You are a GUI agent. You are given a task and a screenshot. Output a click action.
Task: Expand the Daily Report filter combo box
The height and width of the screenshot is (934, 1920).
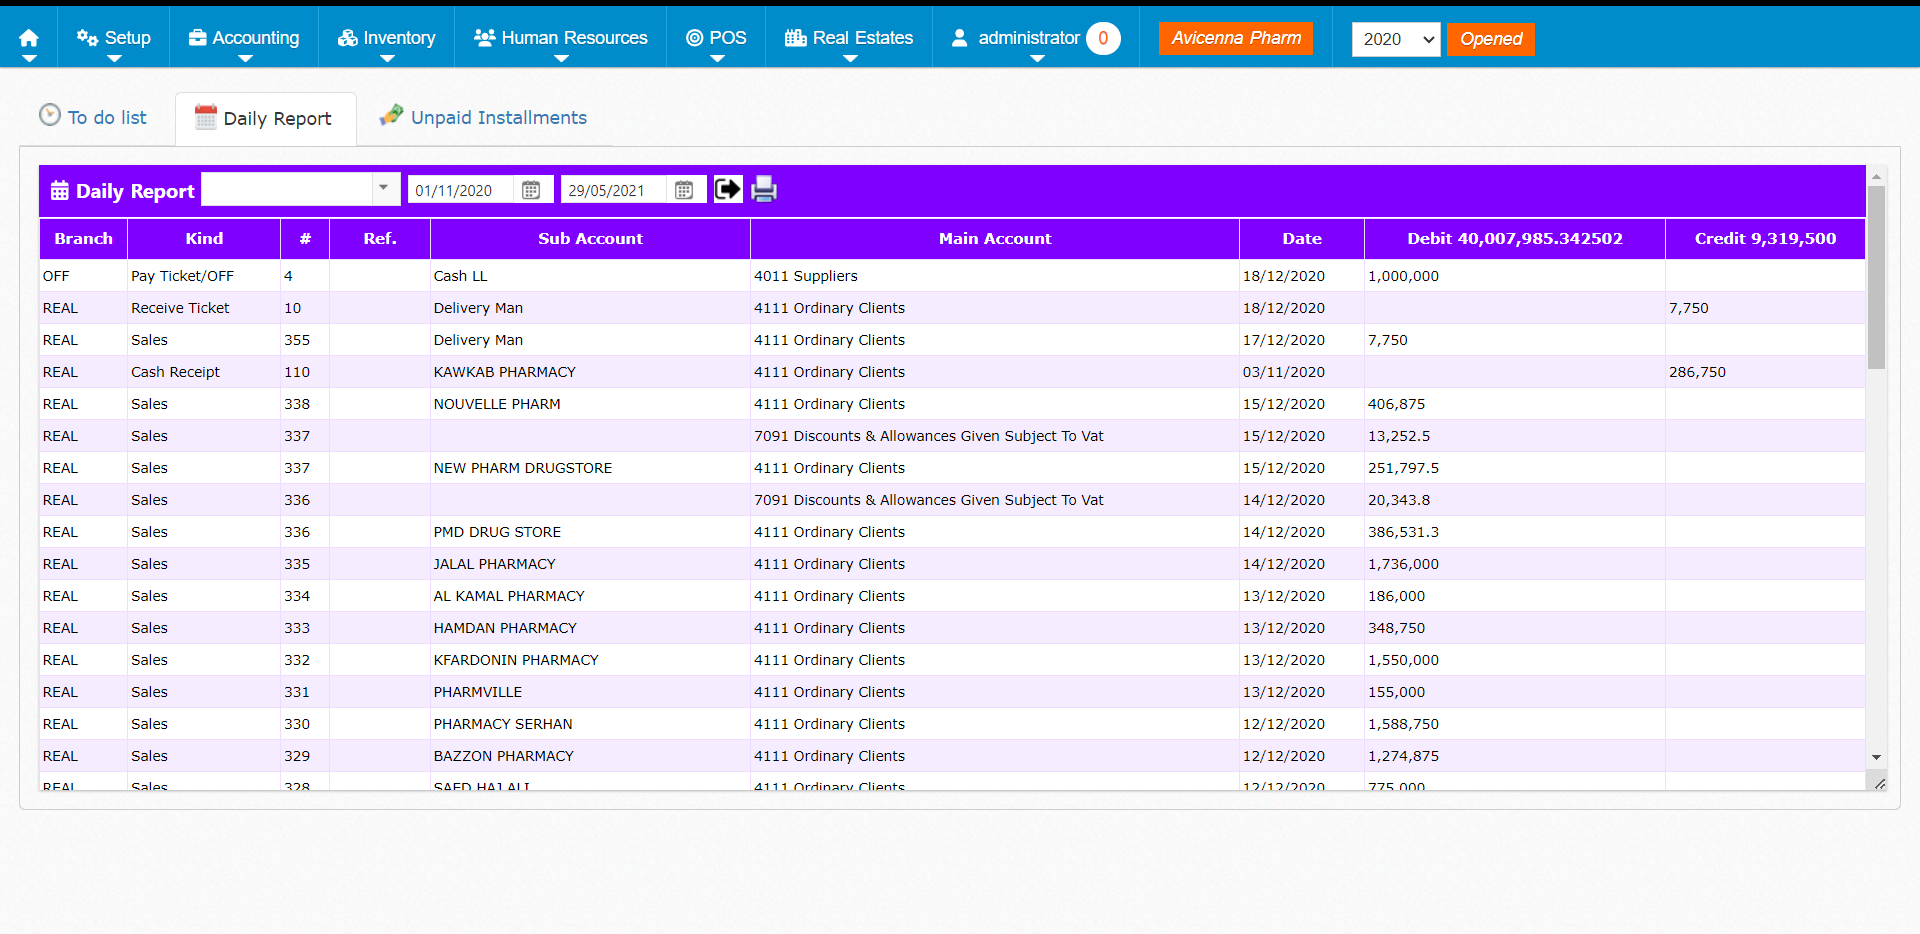click(x=383, y=189)
